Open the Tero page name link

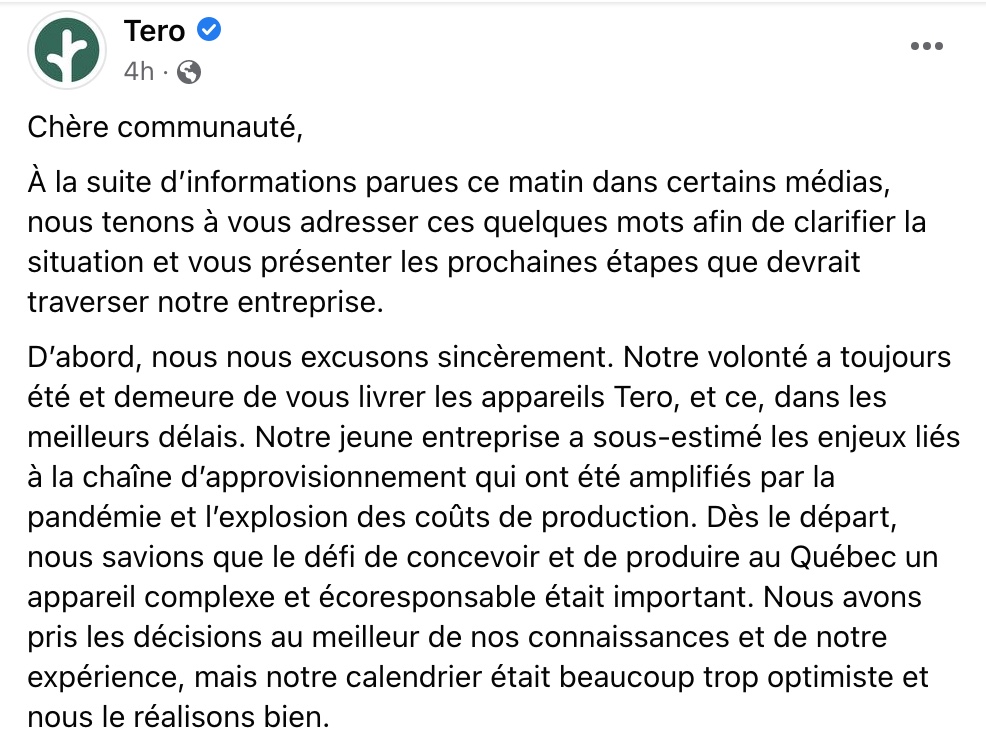(155, 31)
